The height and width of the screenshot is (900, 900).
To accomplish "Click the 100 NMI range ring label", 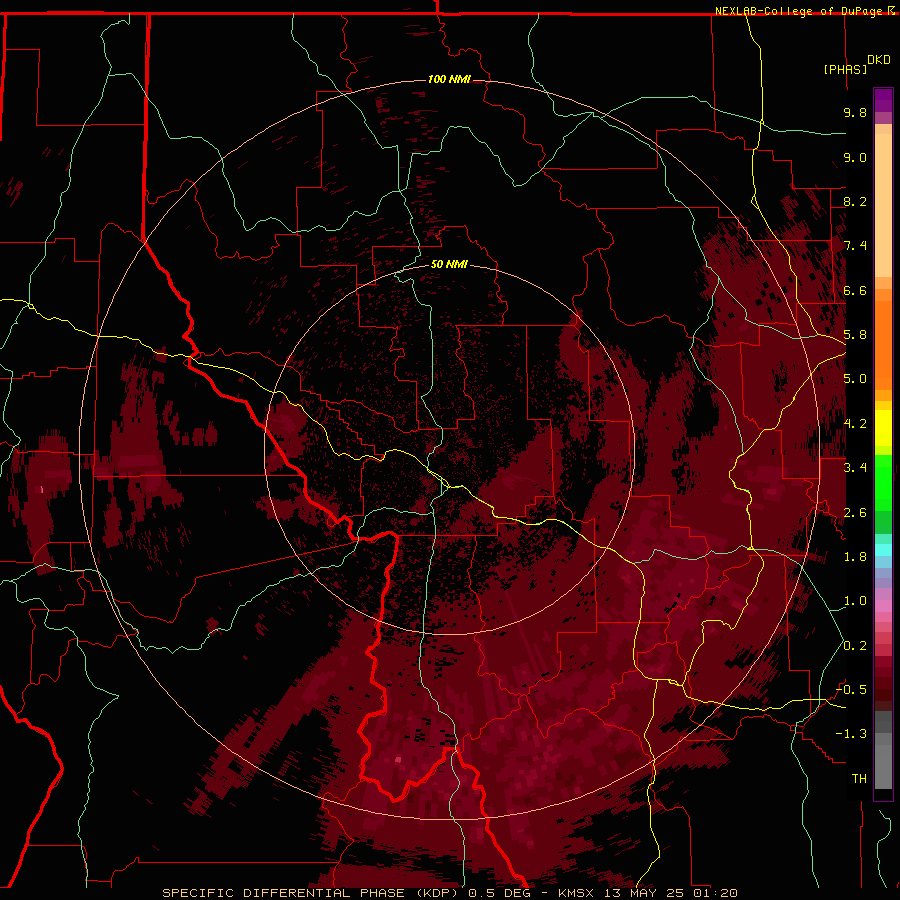I will [449, 79].
